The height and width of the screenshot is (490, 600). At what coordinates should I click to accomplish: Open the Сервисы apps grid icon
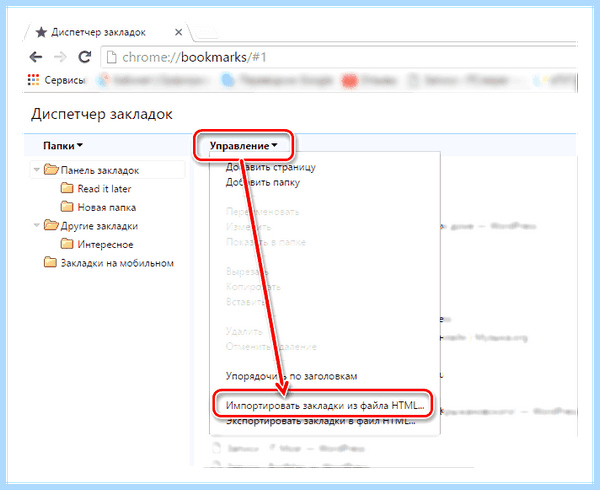33,80
